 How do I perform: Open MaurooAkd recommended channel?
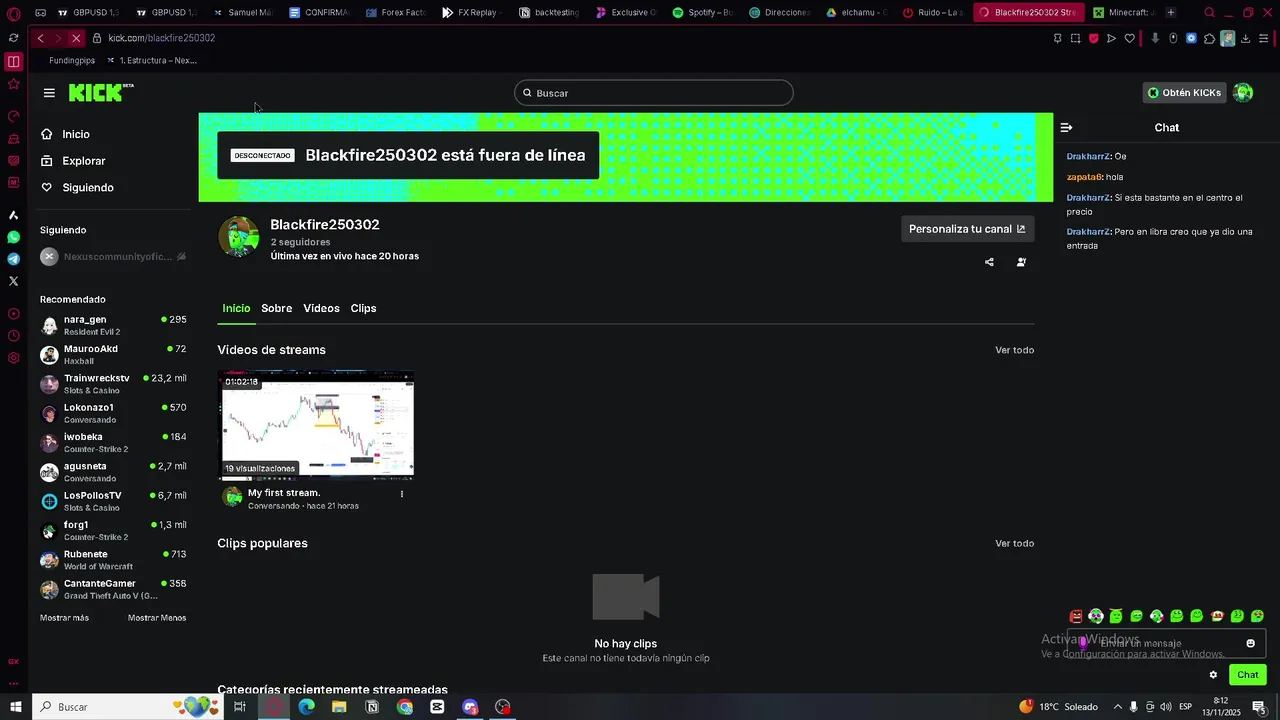click(x=113, y=355)
